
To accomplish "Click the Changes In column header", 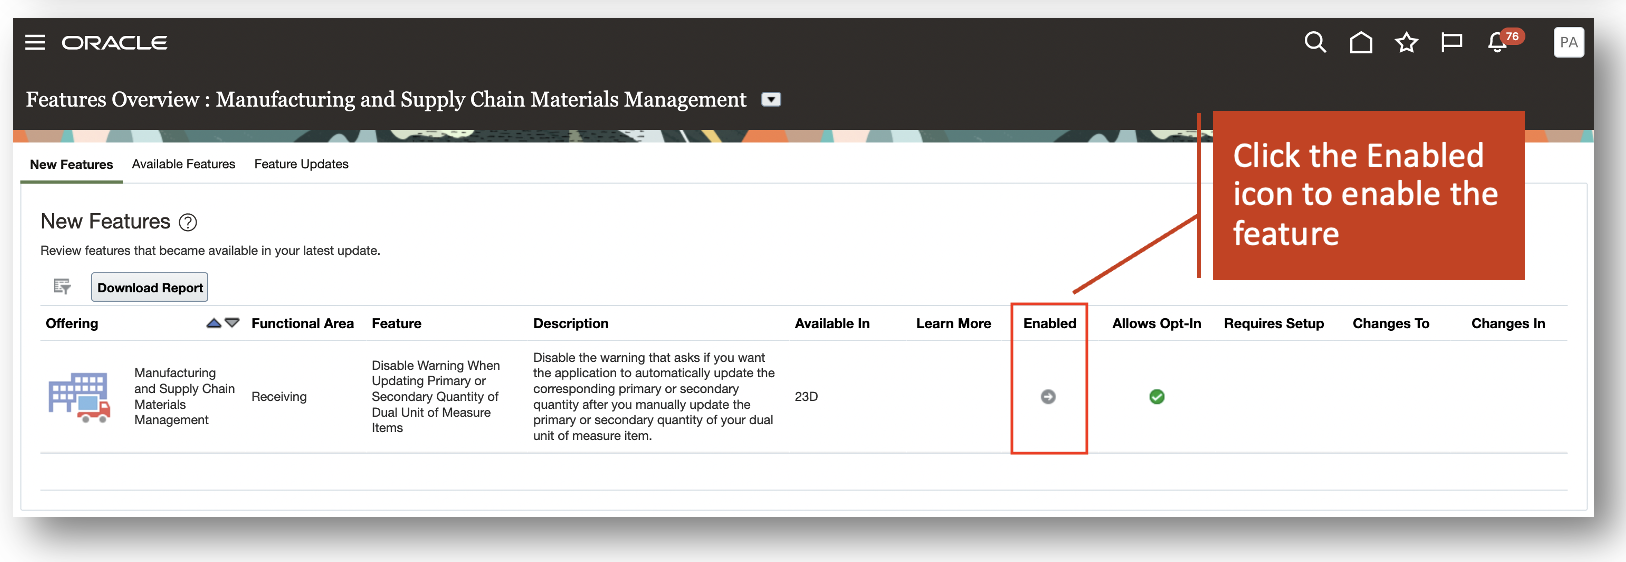I will coord(1508,323).
